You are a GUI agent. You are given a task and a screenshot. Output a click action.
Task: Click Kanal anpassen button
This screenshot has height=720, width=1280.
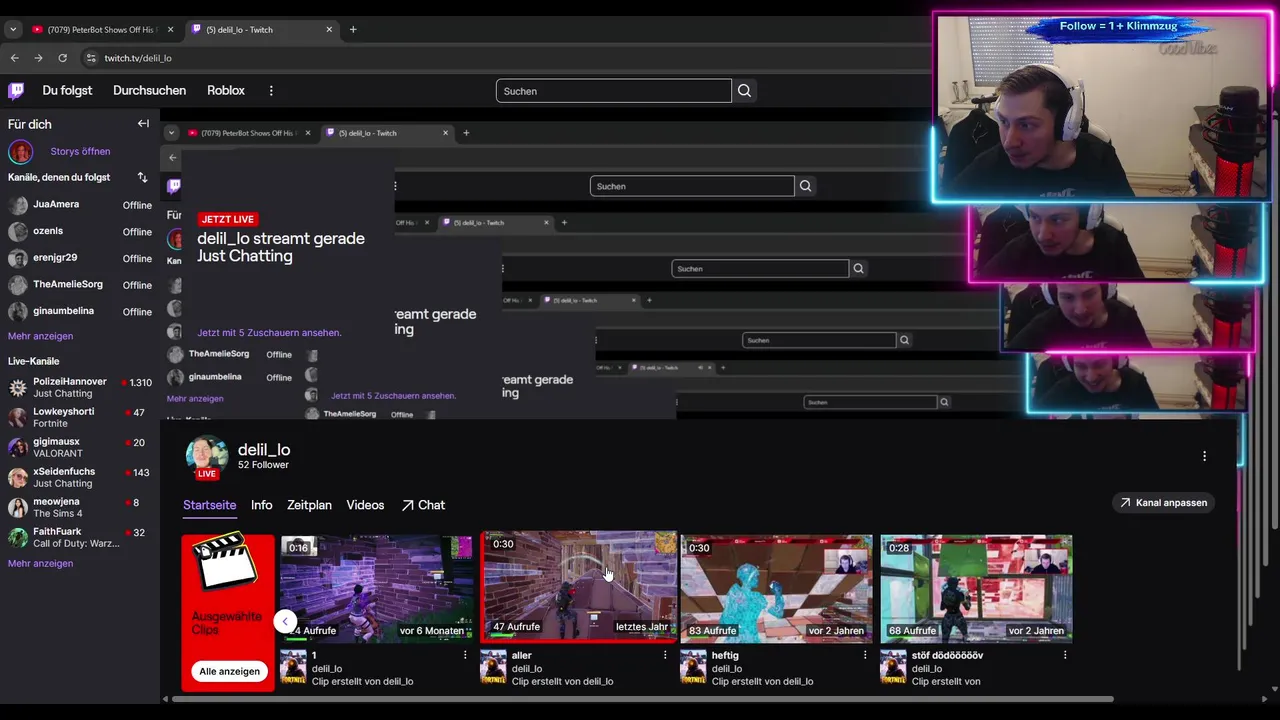click(1163, 503)
